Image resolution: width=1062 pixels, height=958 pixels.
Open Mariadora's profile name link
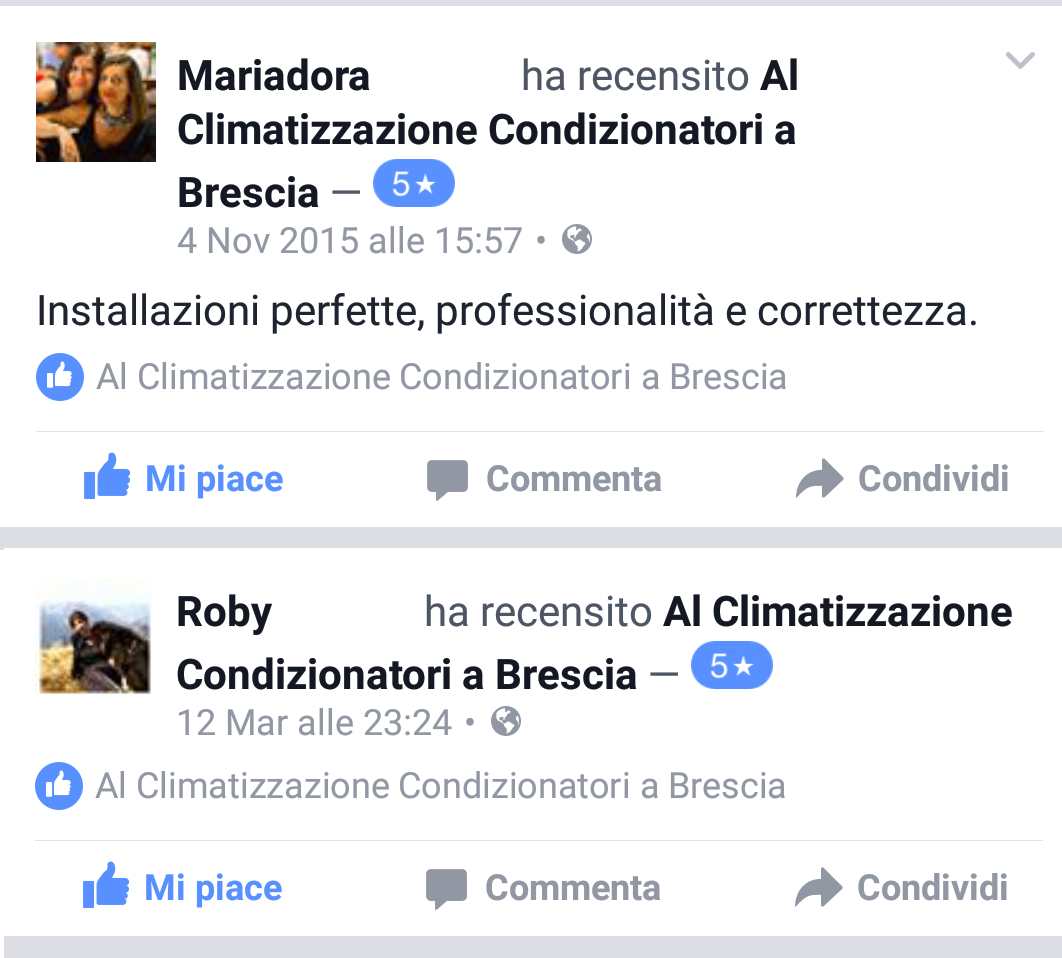point(274,75)
